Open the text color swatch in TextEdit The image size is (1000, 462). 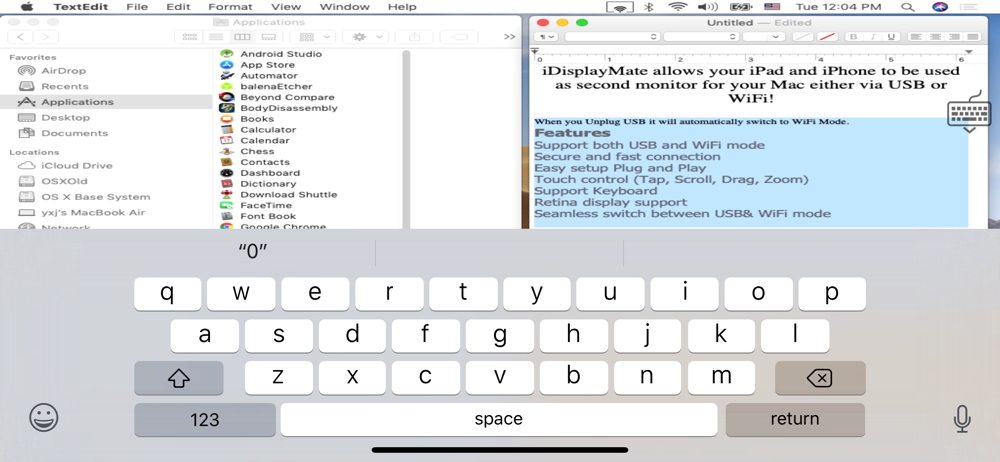coord(802,37)
